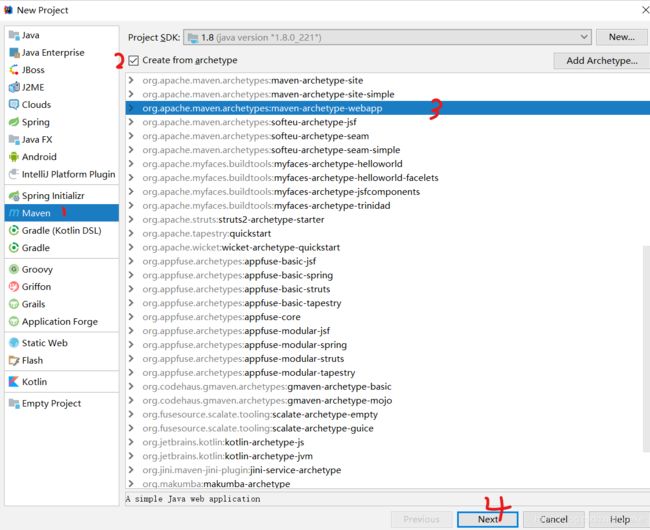The width and height of the screenshot is (650, 530).
Task: Select the appfuse-core row
Action: [x=388, y=317]
